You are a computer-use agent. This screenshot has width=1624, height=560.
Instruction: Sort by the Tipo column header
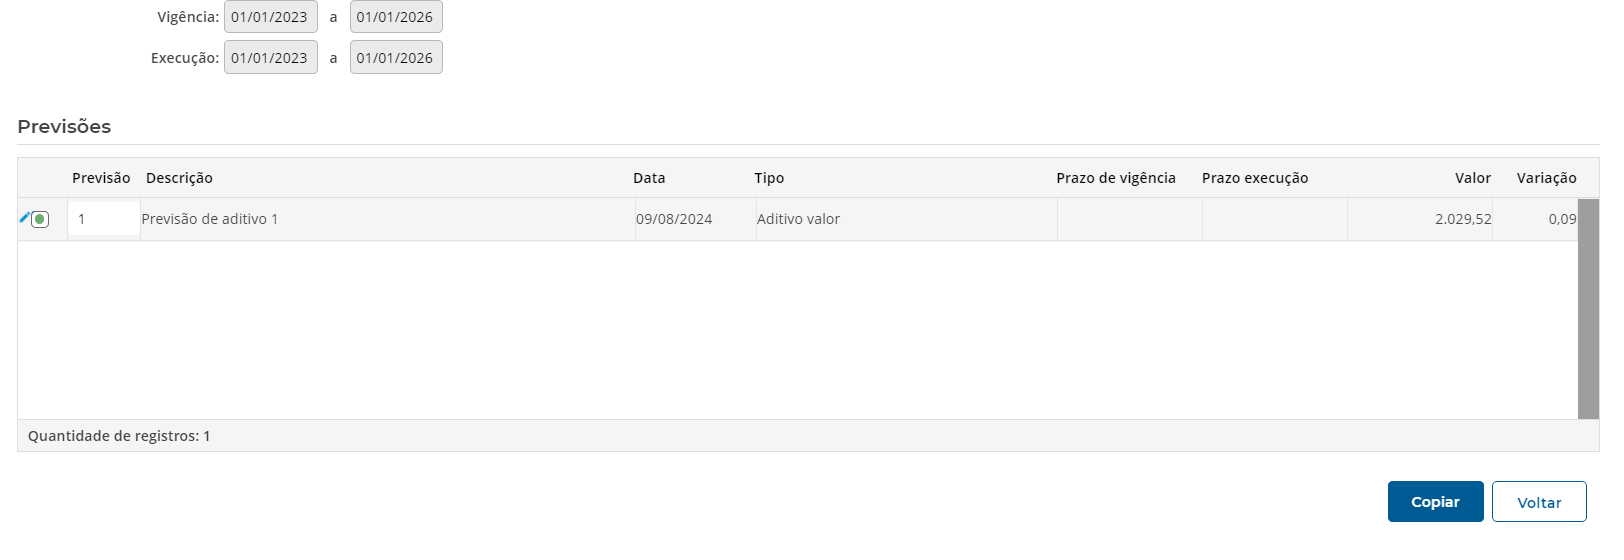tap(769, 178)
